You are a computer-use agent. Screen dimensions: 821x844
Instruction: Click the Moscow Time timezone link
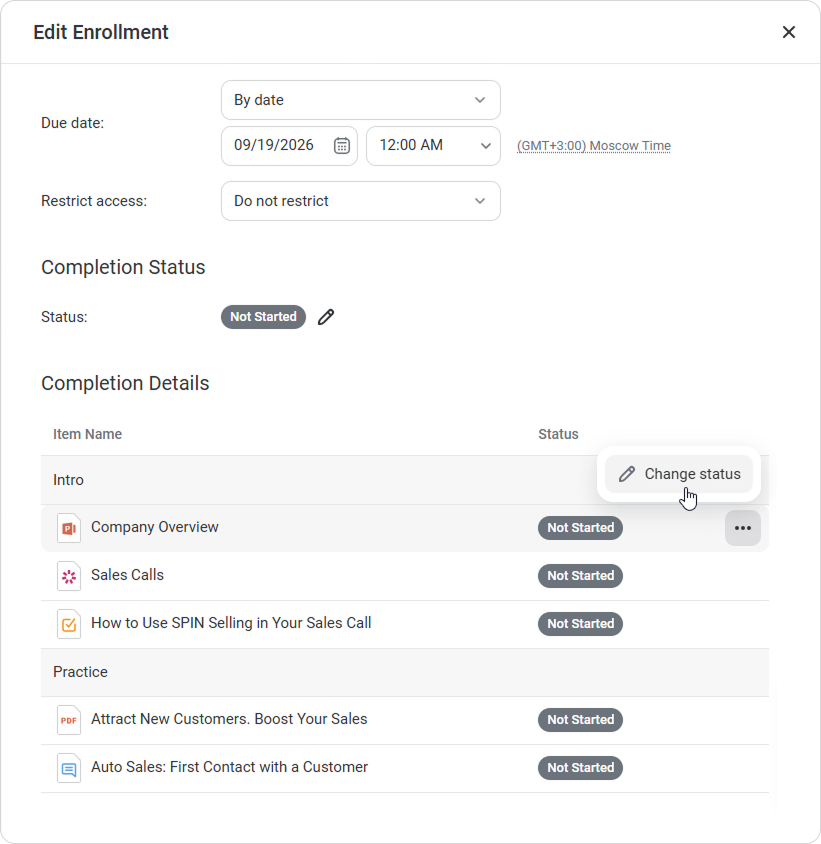593,146
